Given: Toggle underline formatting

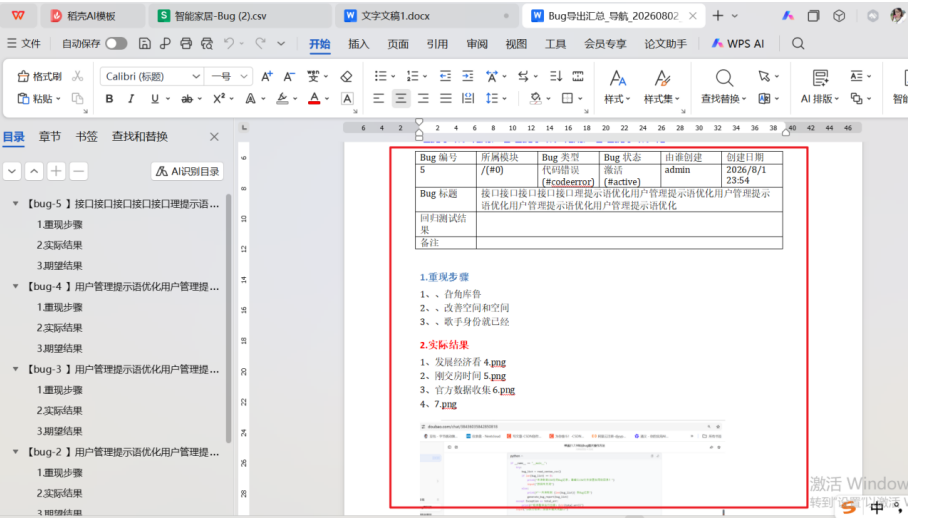Looking at the screenshot, I should click(x=155, y=99).
